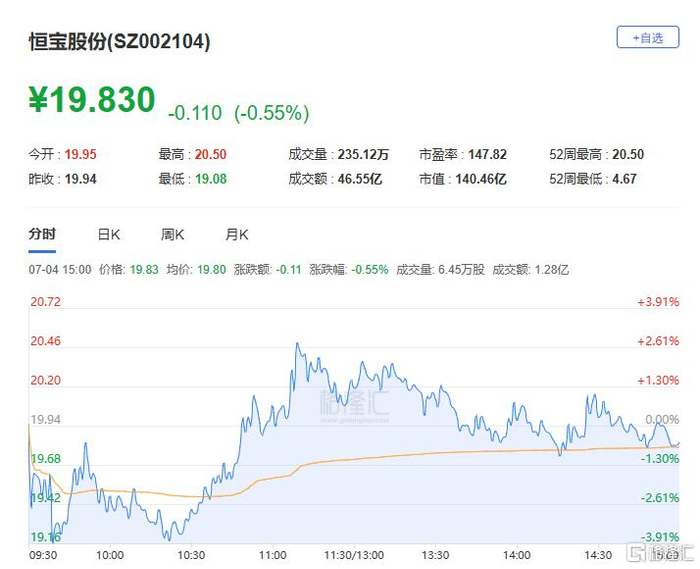Click the 14:00 time axis label
The image size is (700, 569).
[517, 555]
